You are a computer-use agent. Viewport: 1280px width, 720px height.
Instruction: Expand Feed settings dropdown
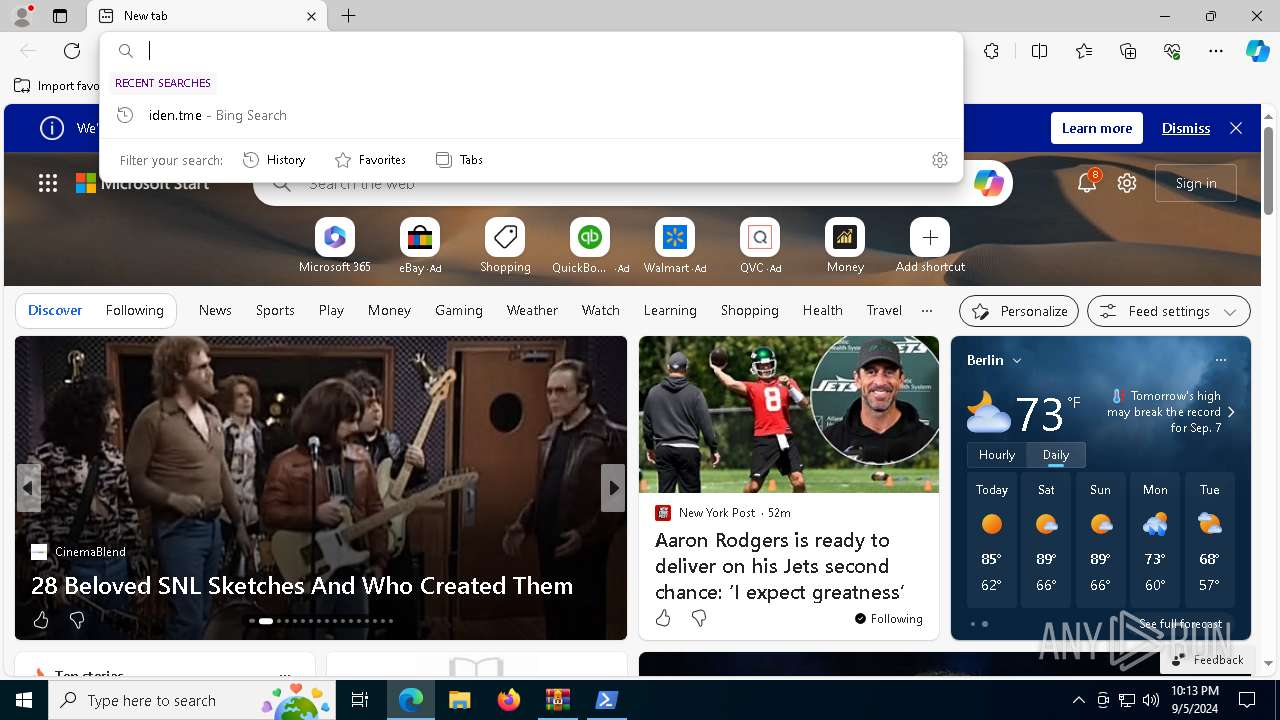click(x=1168, y=311)
